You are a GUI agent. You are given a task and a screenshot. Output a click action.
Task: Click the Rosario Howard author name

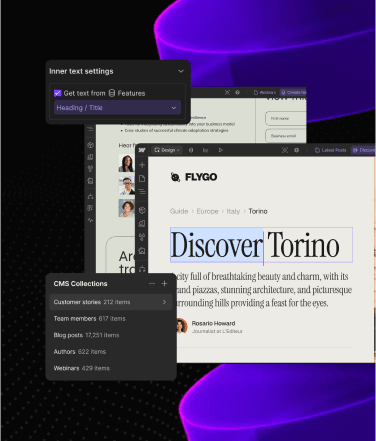(213, 323)
